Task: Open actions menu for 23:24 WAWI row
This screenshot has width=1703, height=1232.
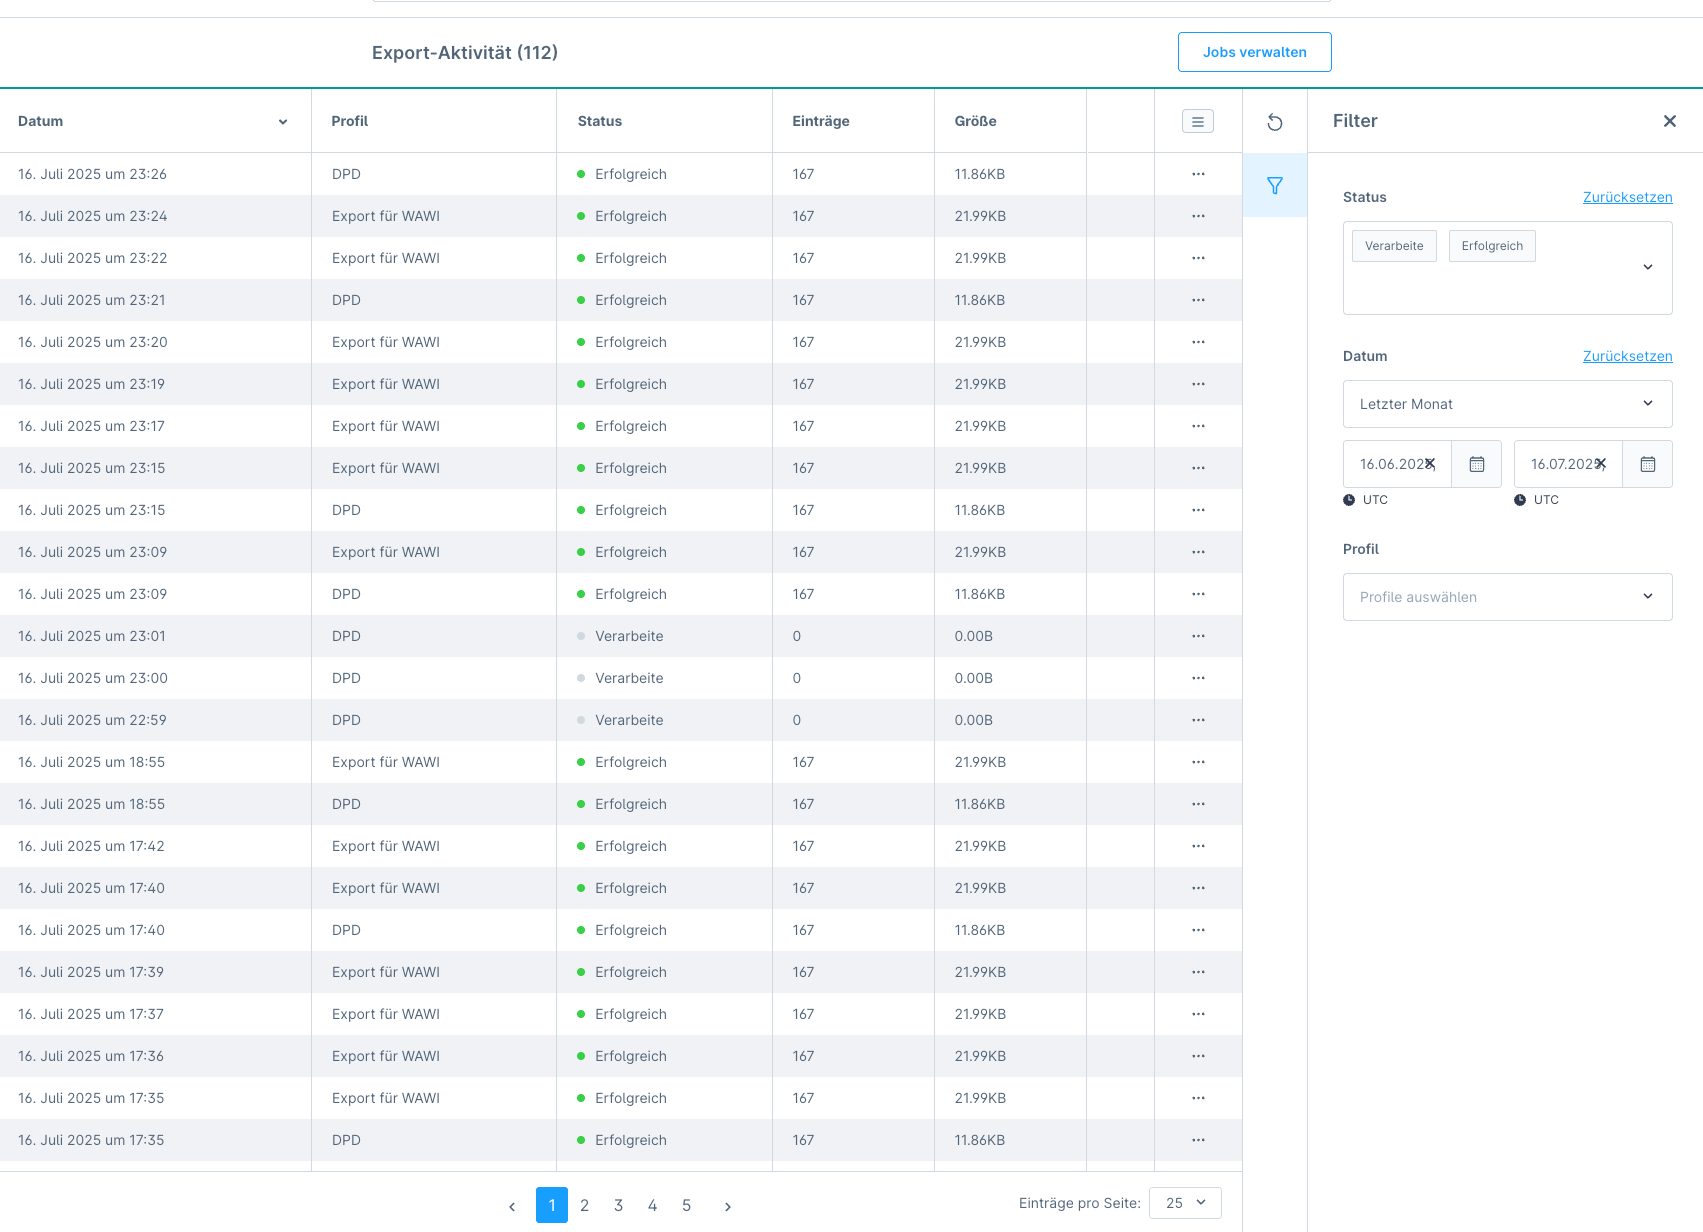Action: coord(1198,216)
